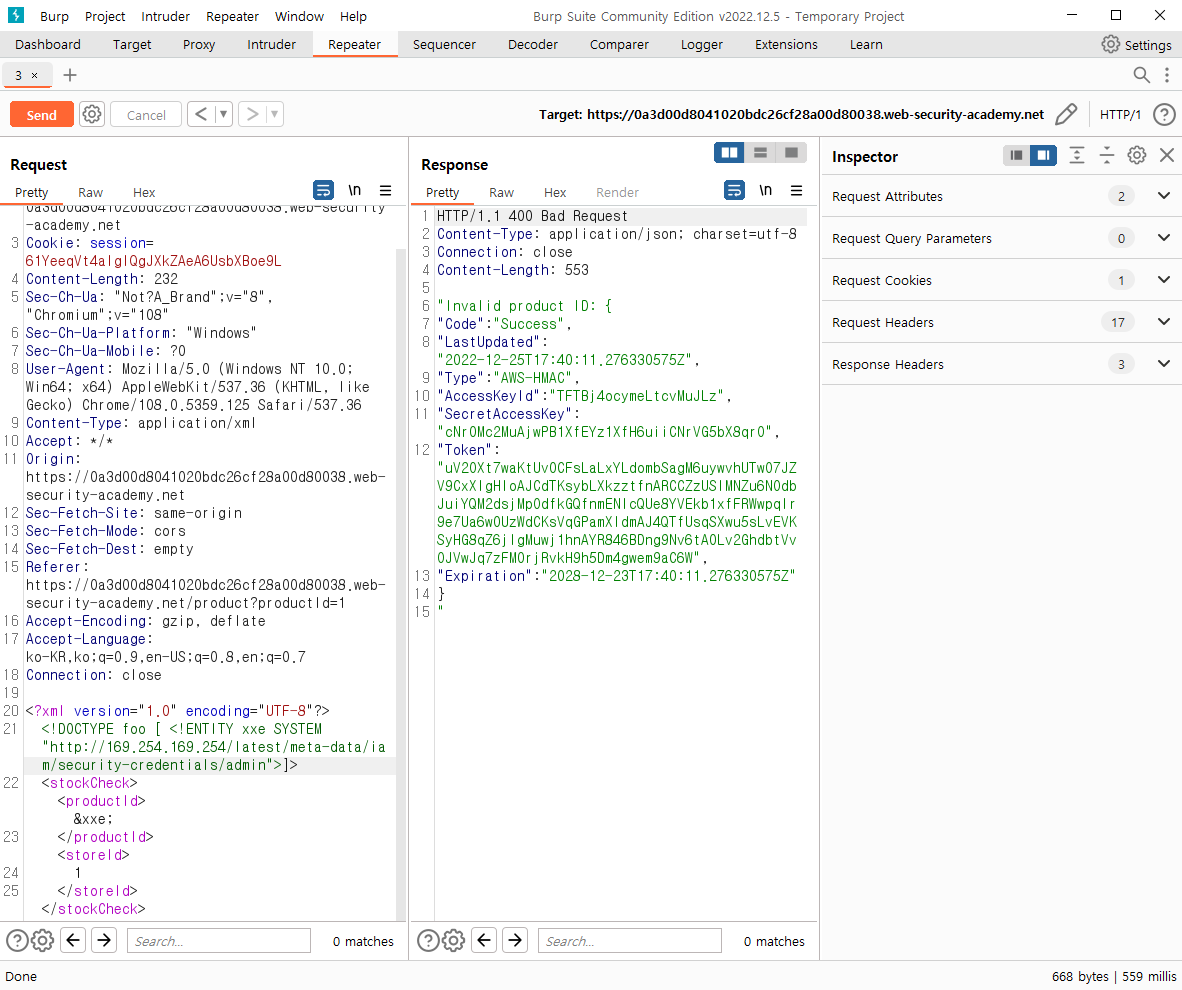Go back to previous request in history
Screen dimensions: 1182x990
click(x=201, y=115)
